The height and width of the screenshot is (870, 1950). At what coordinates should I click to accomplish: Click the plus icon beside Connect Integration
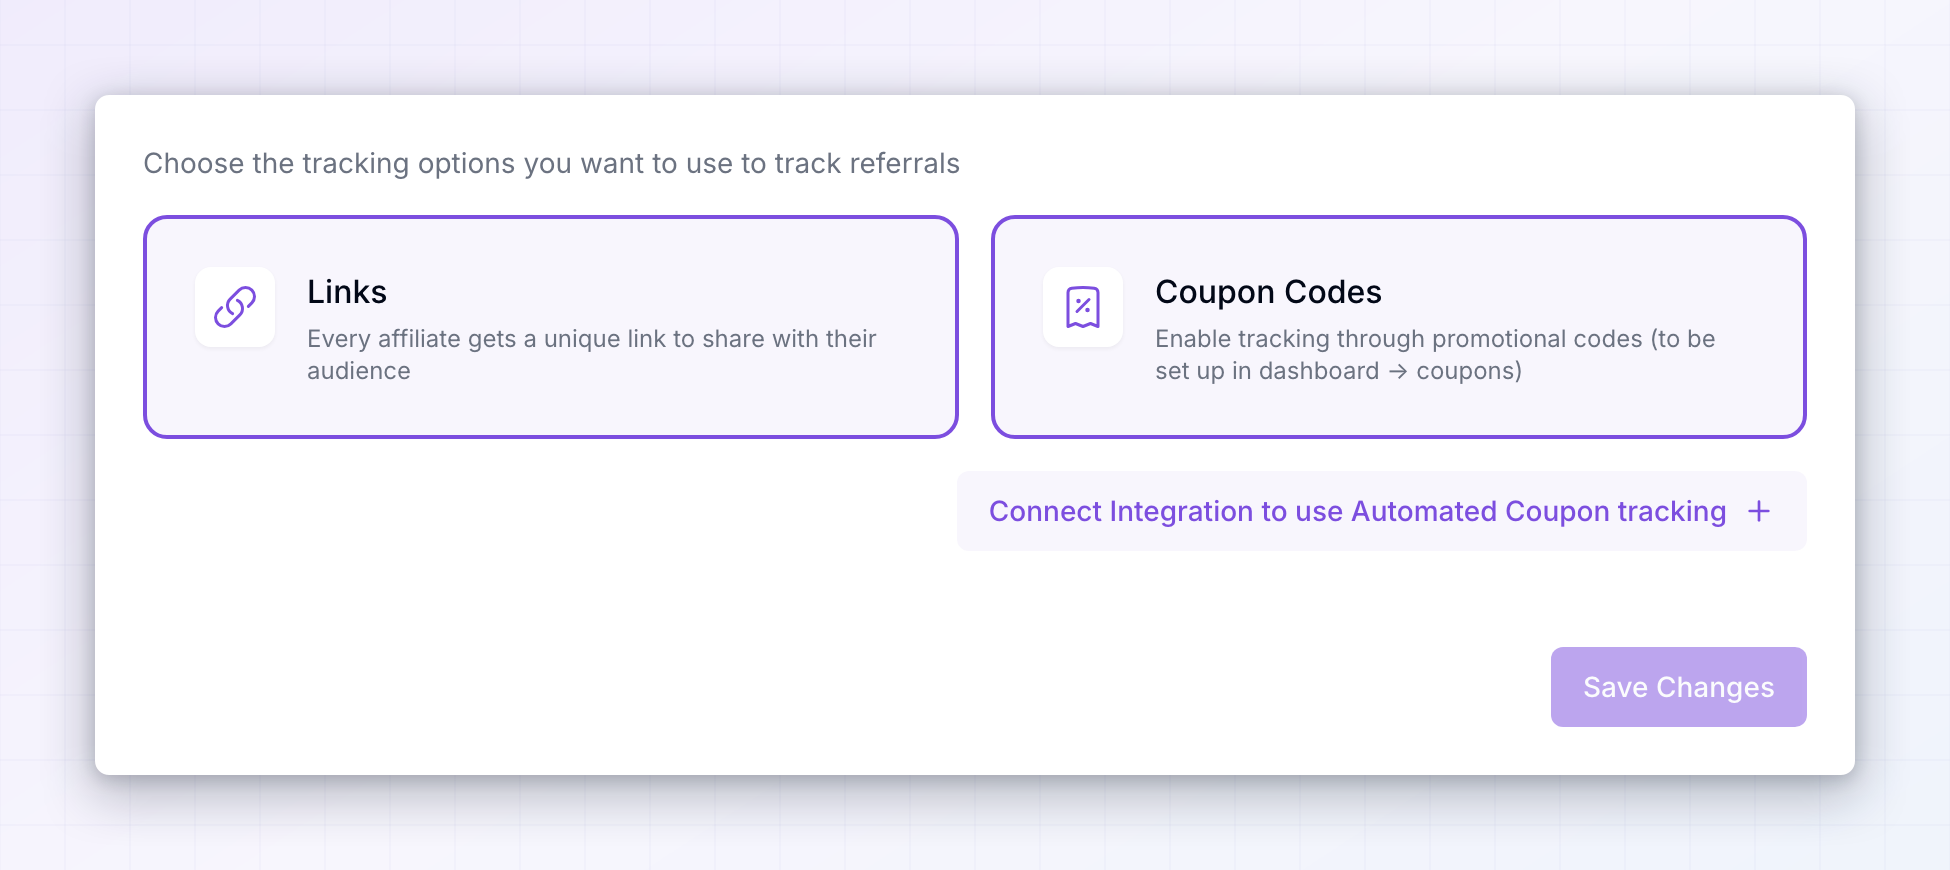click(x=1759, y=511)
